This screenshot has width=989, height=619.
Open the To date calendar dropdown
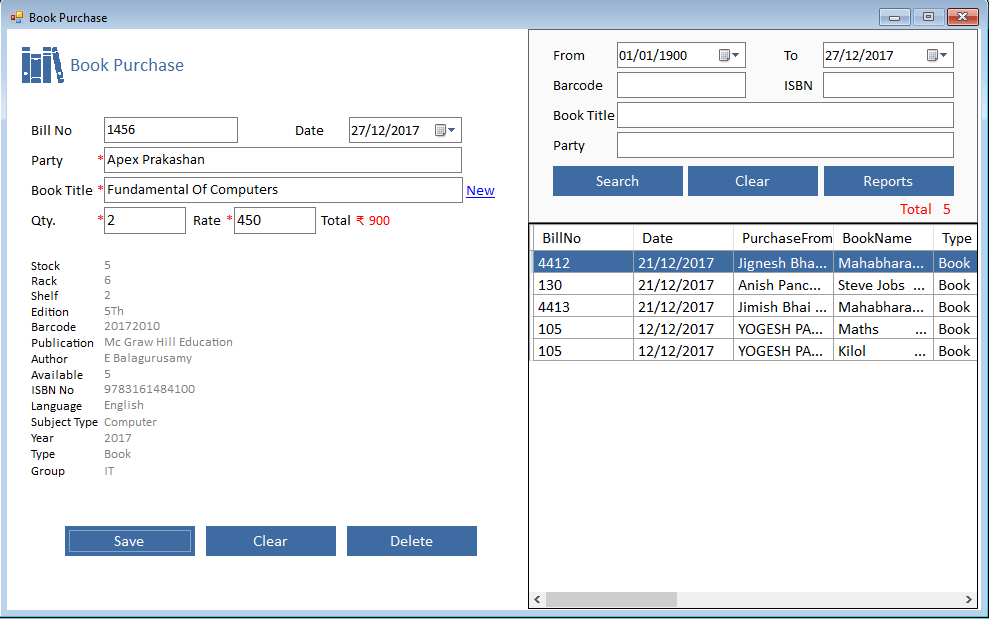coord(937,56)
